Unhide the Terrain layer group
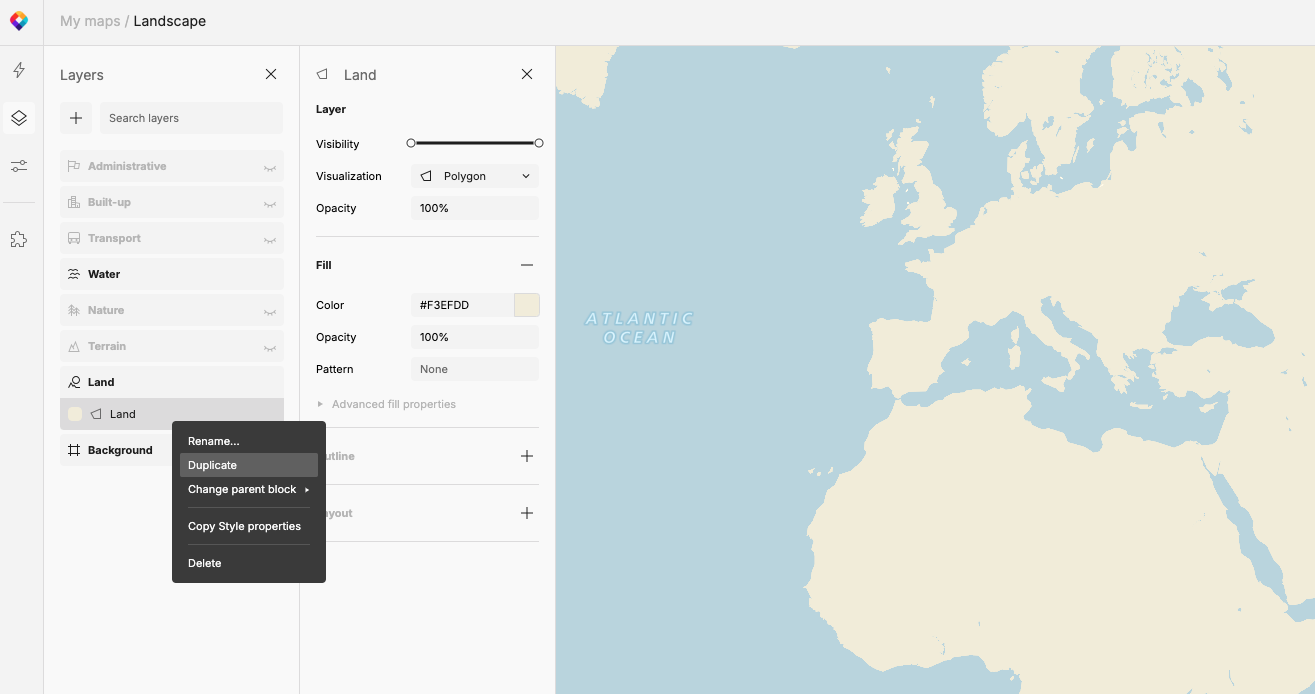1315x694 pixels. [x=269, y=347]
